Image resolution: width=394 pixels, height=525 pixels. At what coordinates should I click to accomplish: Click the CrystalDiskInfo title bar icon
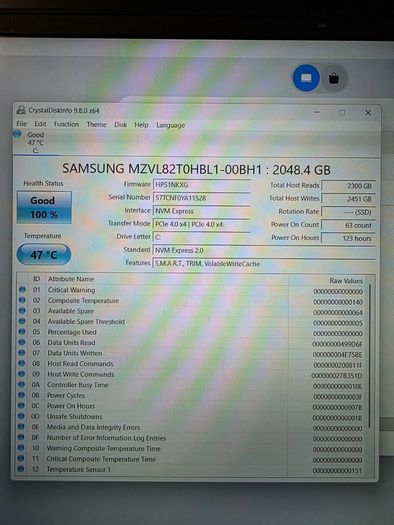pos(21,109)
